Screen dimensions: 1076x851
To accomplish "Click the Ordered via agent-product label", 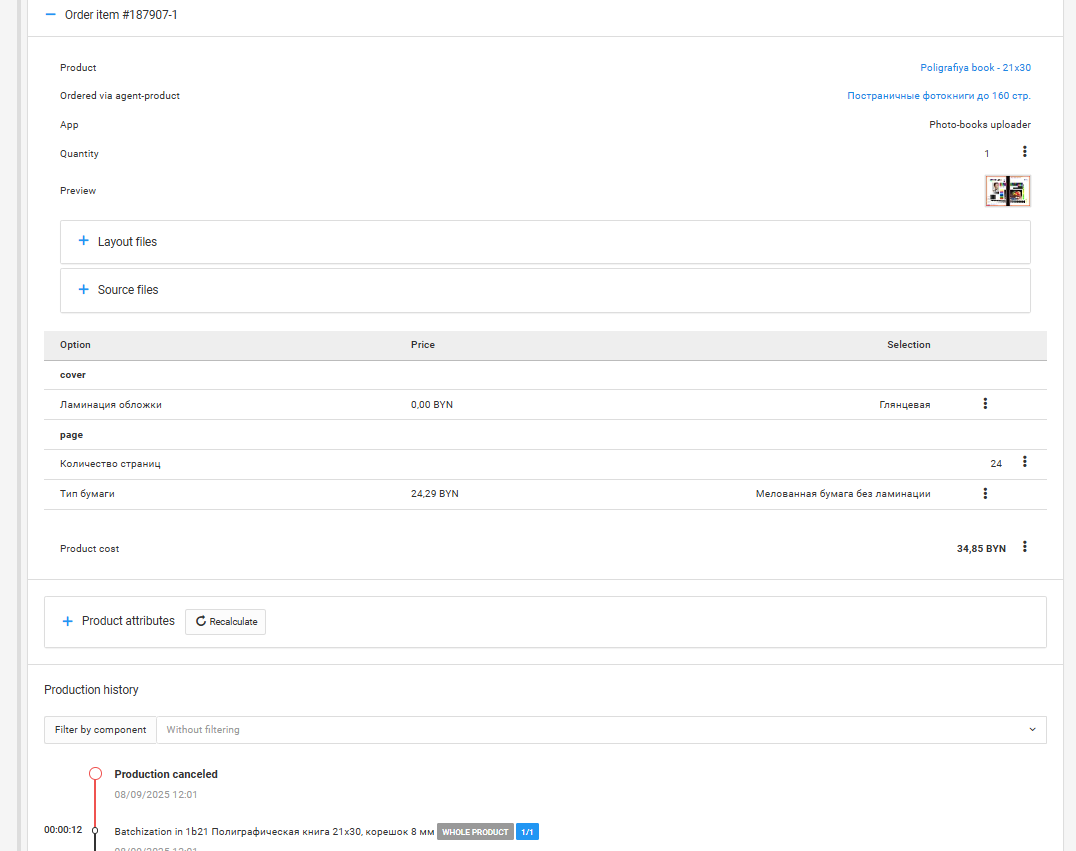I will 120,95.
